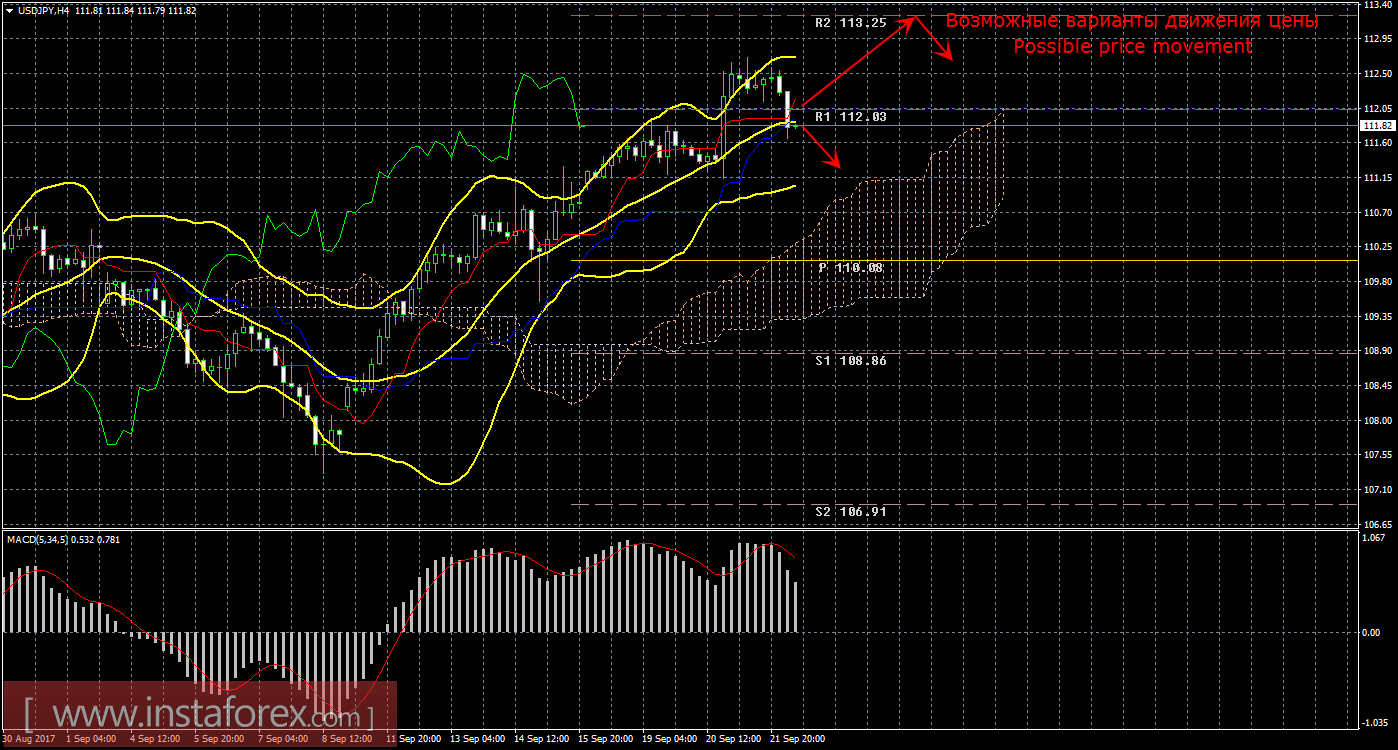Click the 109.80 price scale value
The image size is (1398, 750).
pos(1377,282)
